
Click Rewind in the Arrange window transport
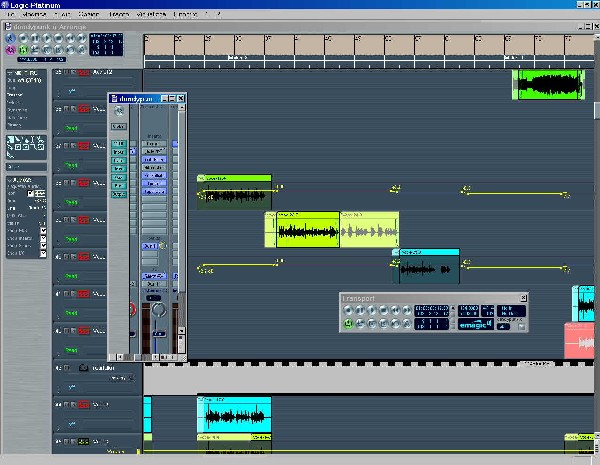click(70, 38)
